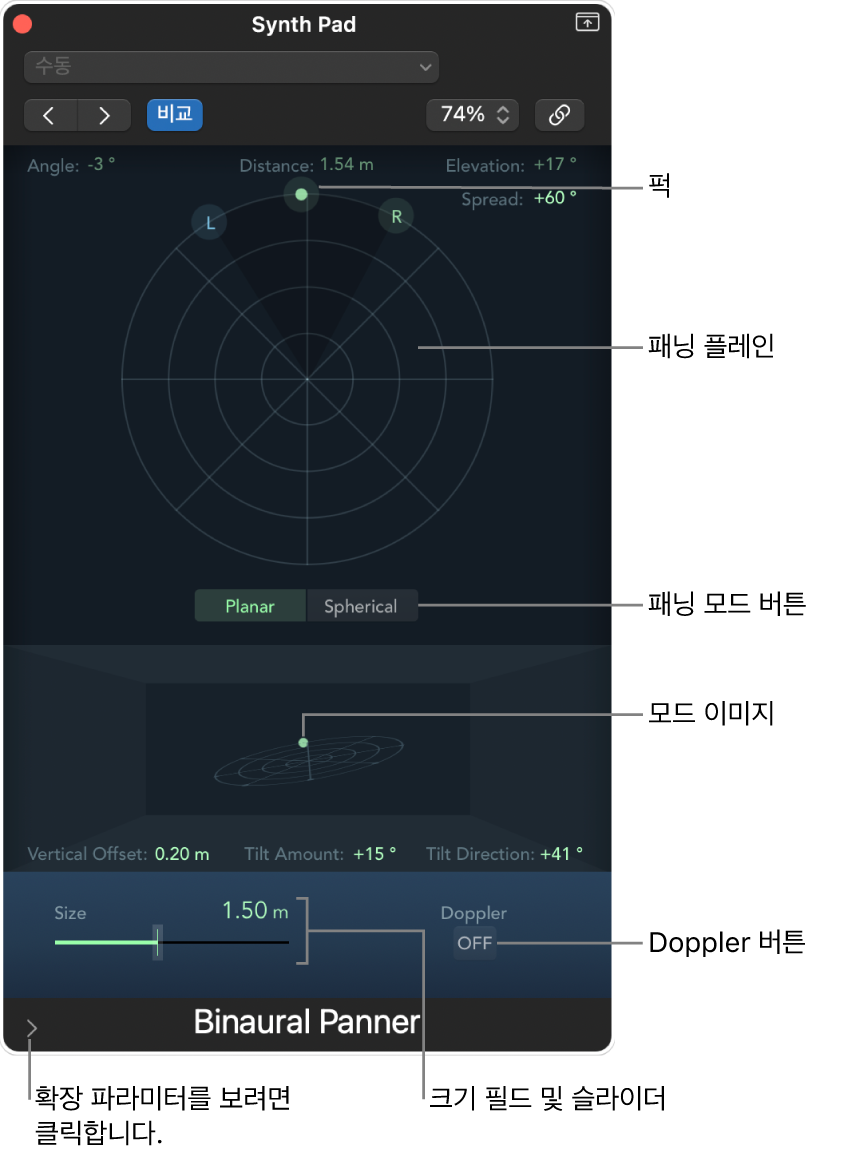
Task: Click the link chain icon button
Action: [559, 115]
